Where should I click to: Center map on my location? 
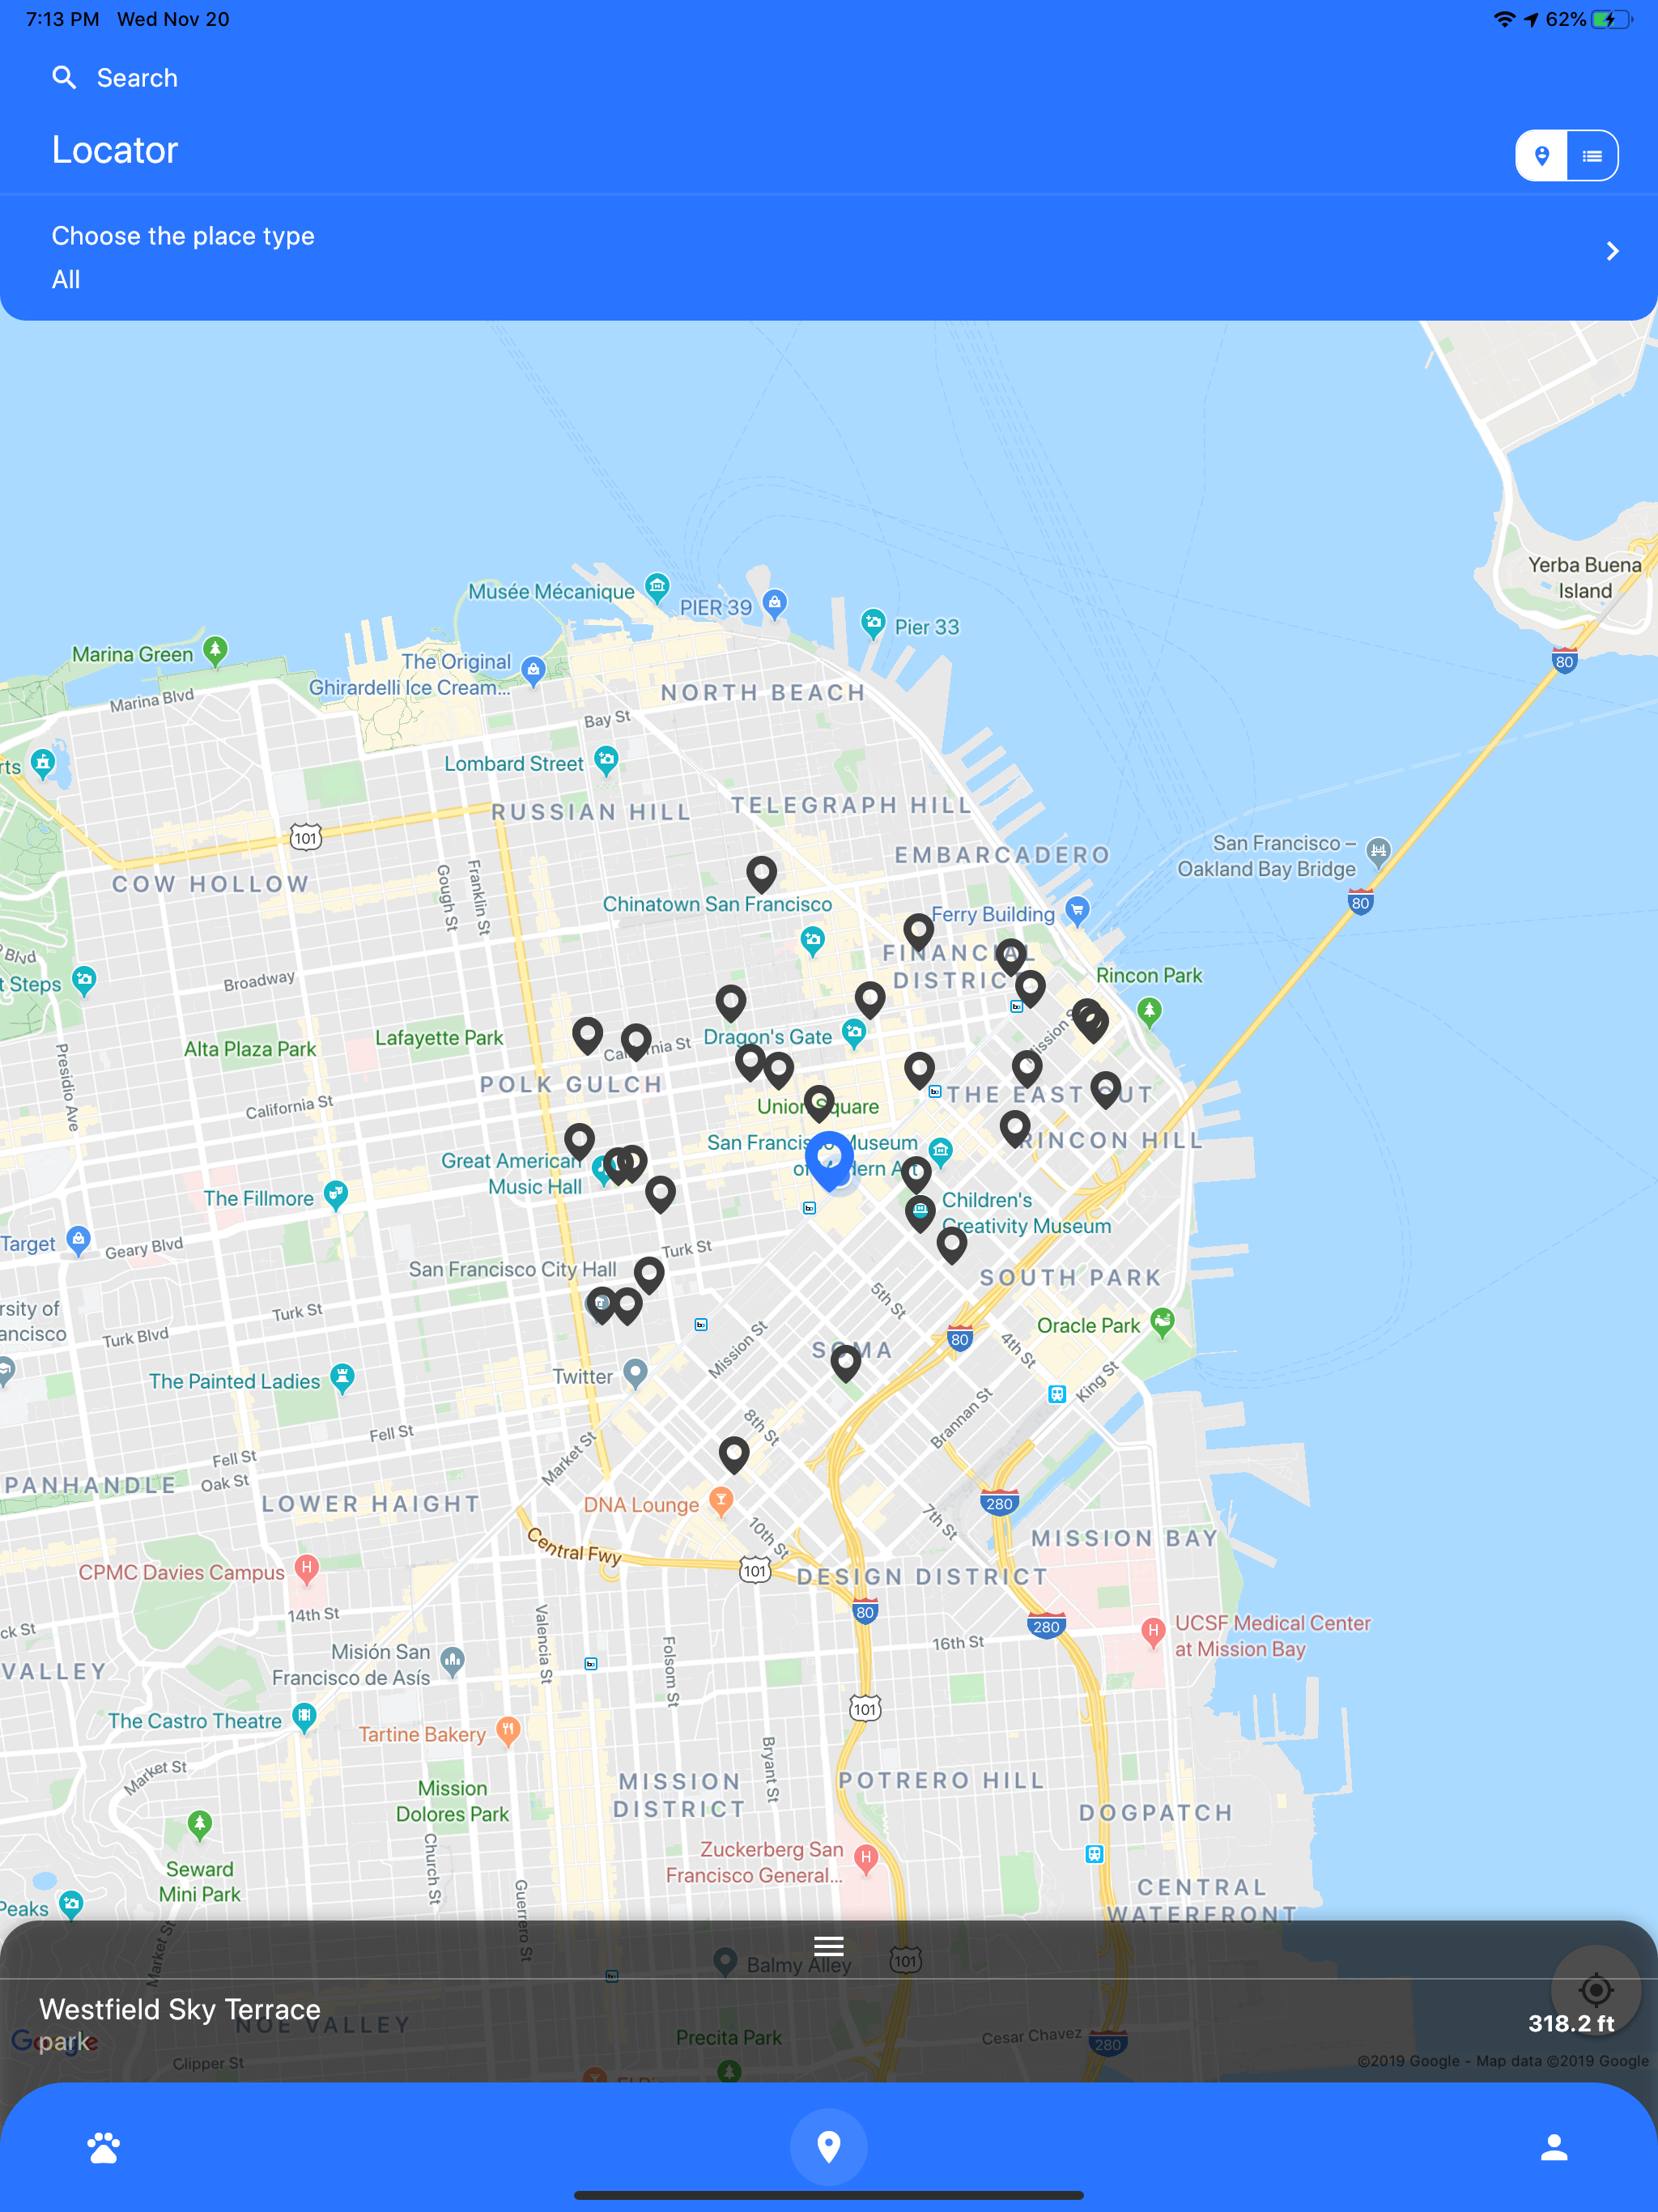click(1596, 1990)
